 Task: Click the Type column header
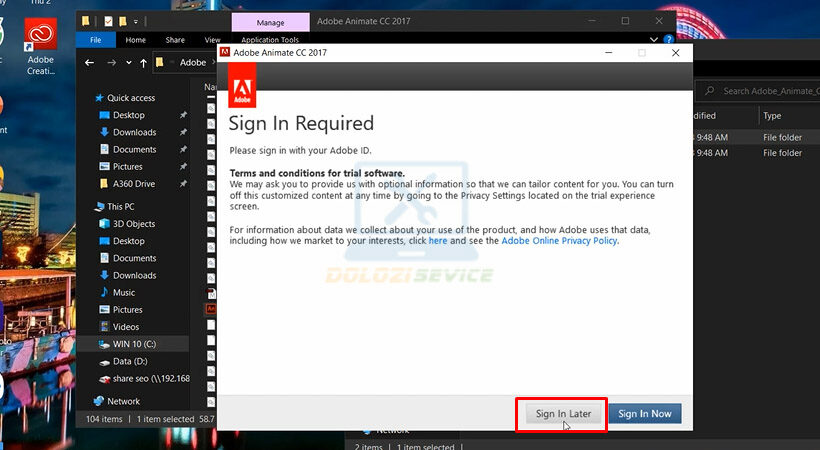click(772, 116)
